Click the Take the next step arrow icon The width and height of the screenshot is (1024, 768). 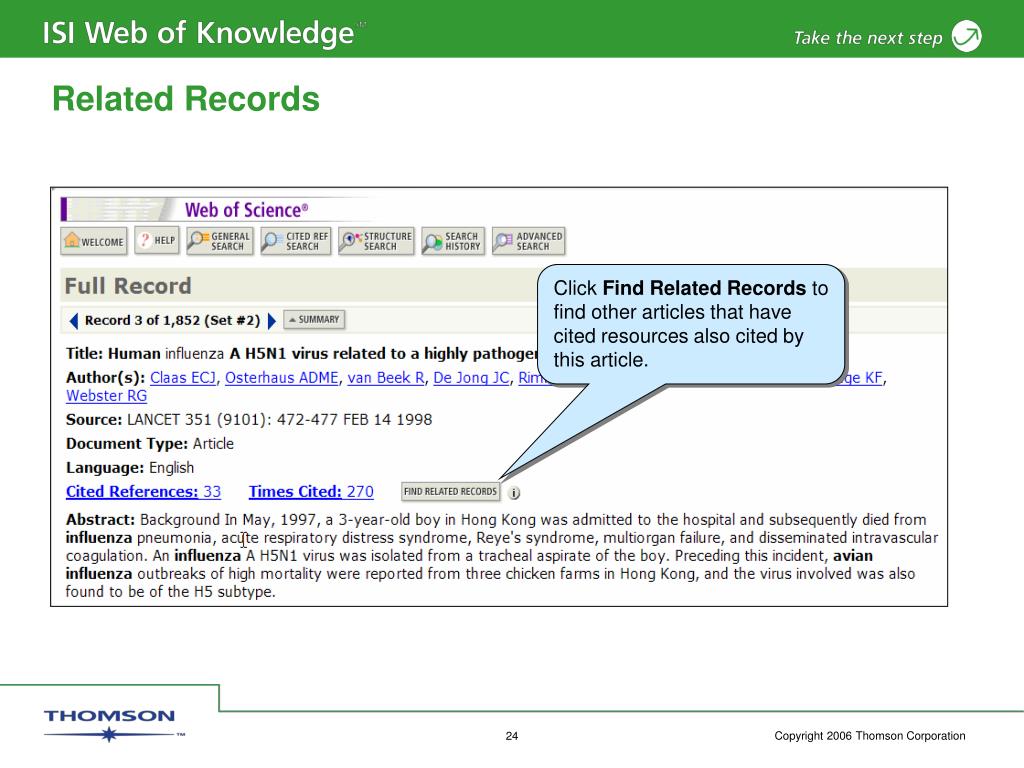point(967,36)
